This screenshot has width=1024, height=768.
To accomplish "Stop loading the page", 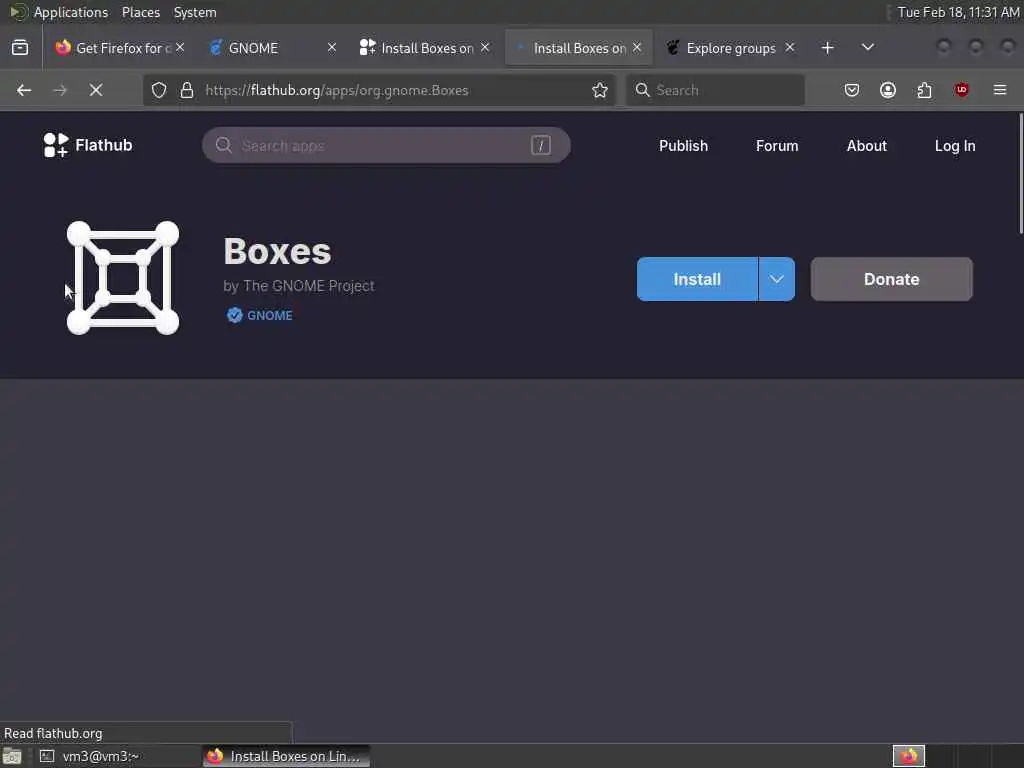I will [96, 90].
